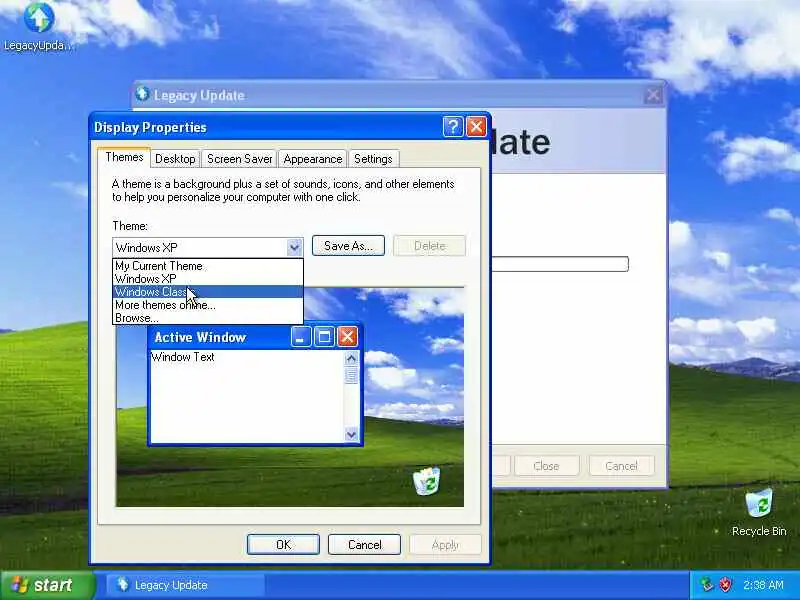Click the Display Properties title bar
This screenshot has width=800, height=600.
pyautogui.click(x=290, y=127)
